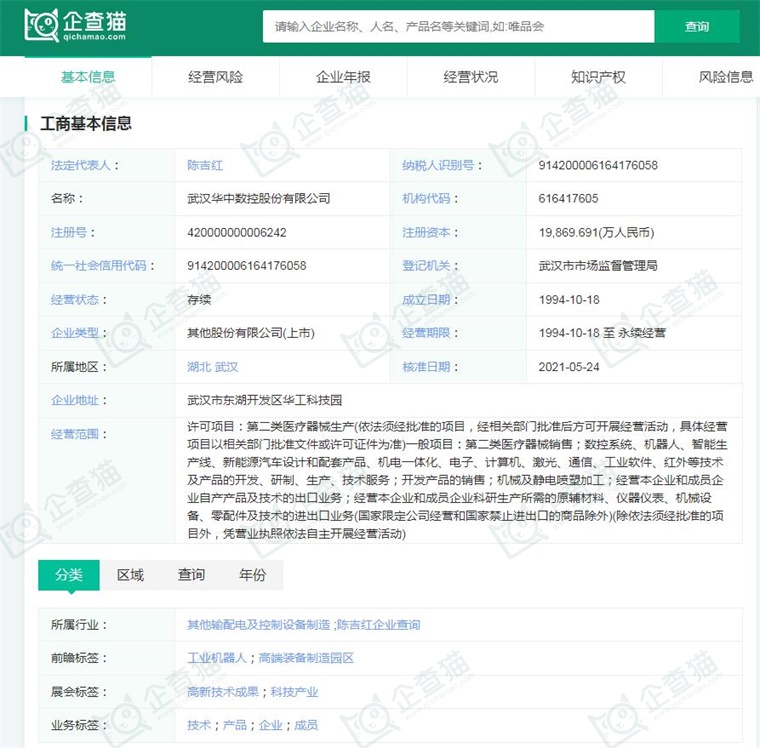Switch to the 基本信息 tab
The width and height of the screenshot is (760, 748).
pos(88,77)
